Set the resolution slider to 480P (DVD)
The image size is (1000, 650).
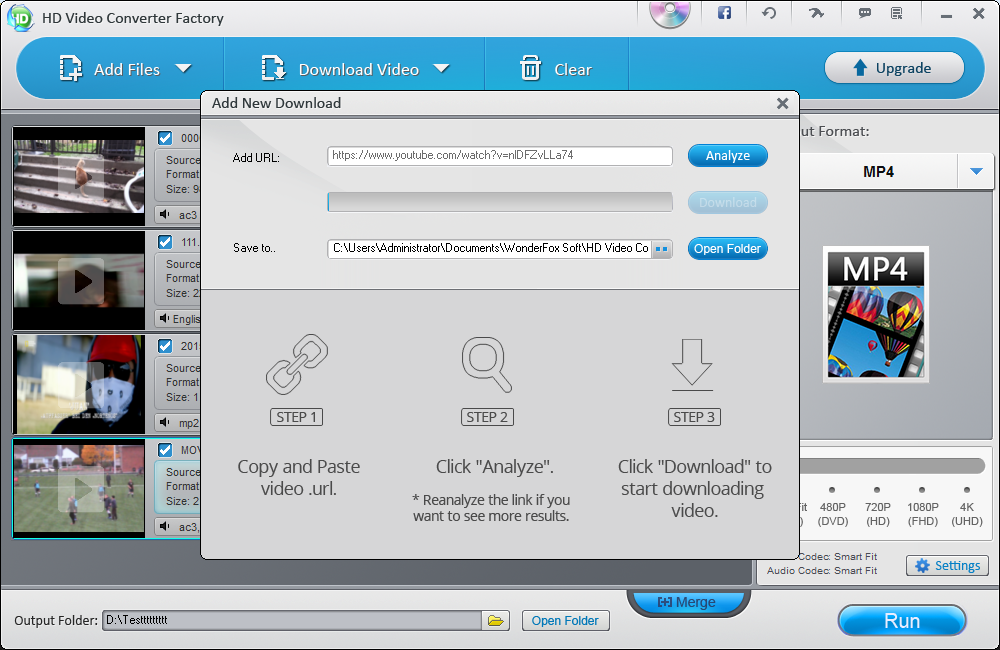click(832, 490)
